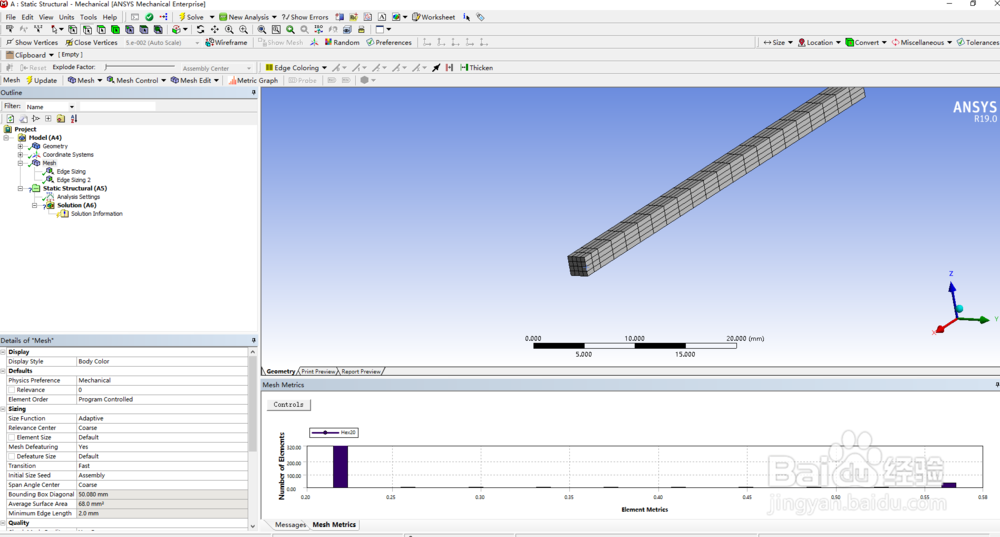The image size is (1000, 537).
Task: Select the Face selection filter
Action: tap(101, 29)
